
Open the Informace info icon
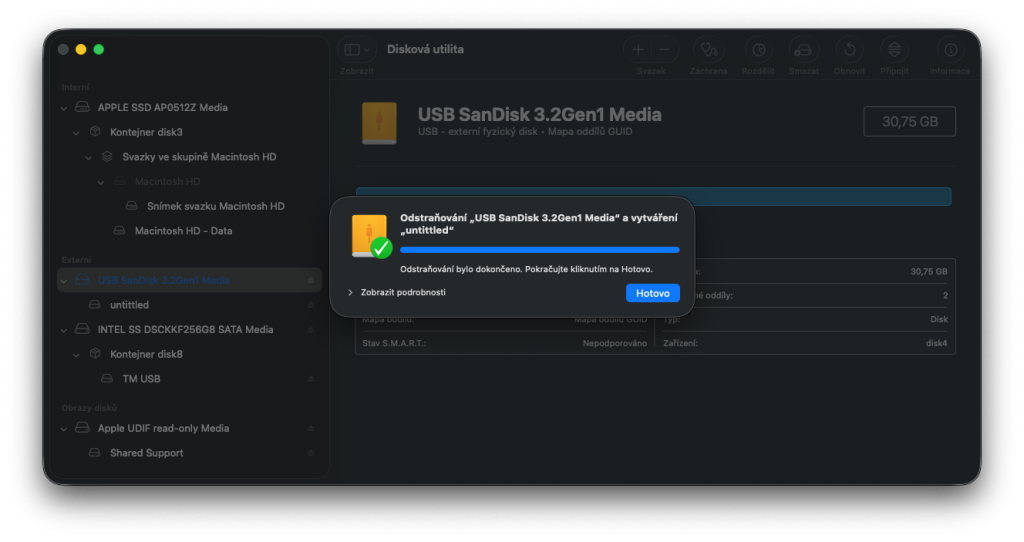[x=949, y=50]
